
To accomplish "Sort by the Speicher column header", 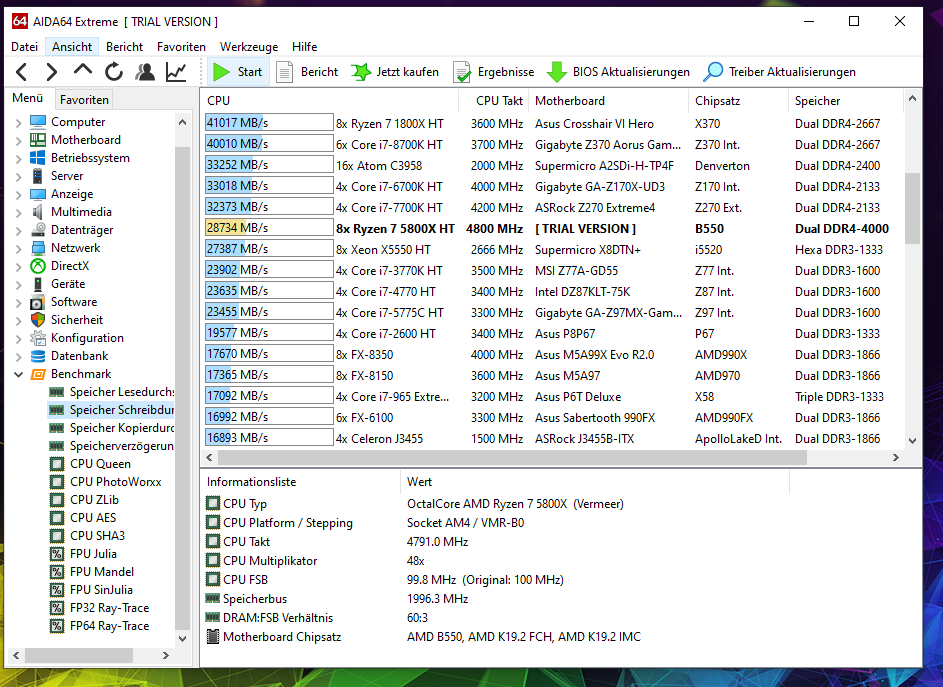I will pyautogui.click(x=845, y=101).
